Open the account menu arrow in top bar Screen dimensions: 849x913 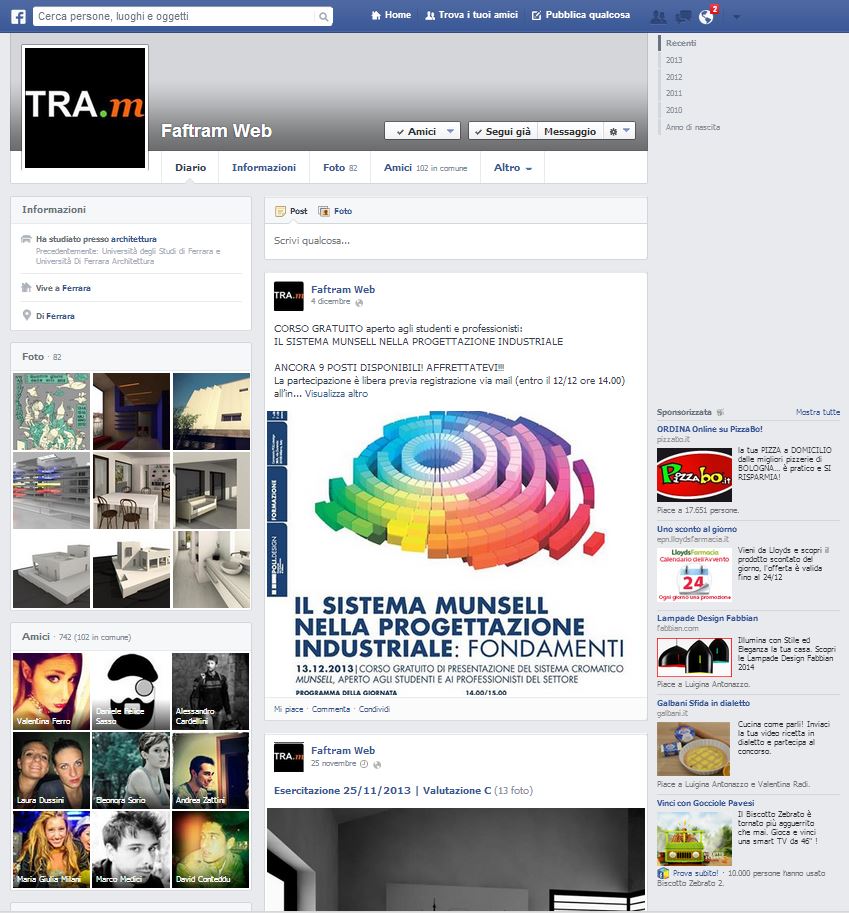pyautogui.click(x=737, y=16)
